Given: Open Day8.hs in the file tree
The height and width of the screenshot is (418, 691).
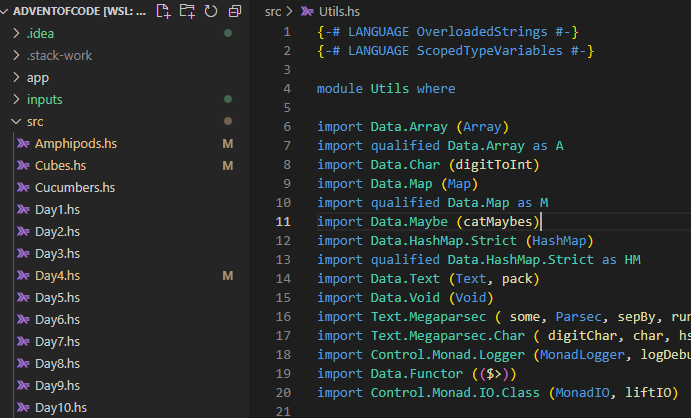Looking at the screenshot, I should [x=57, y=364].
